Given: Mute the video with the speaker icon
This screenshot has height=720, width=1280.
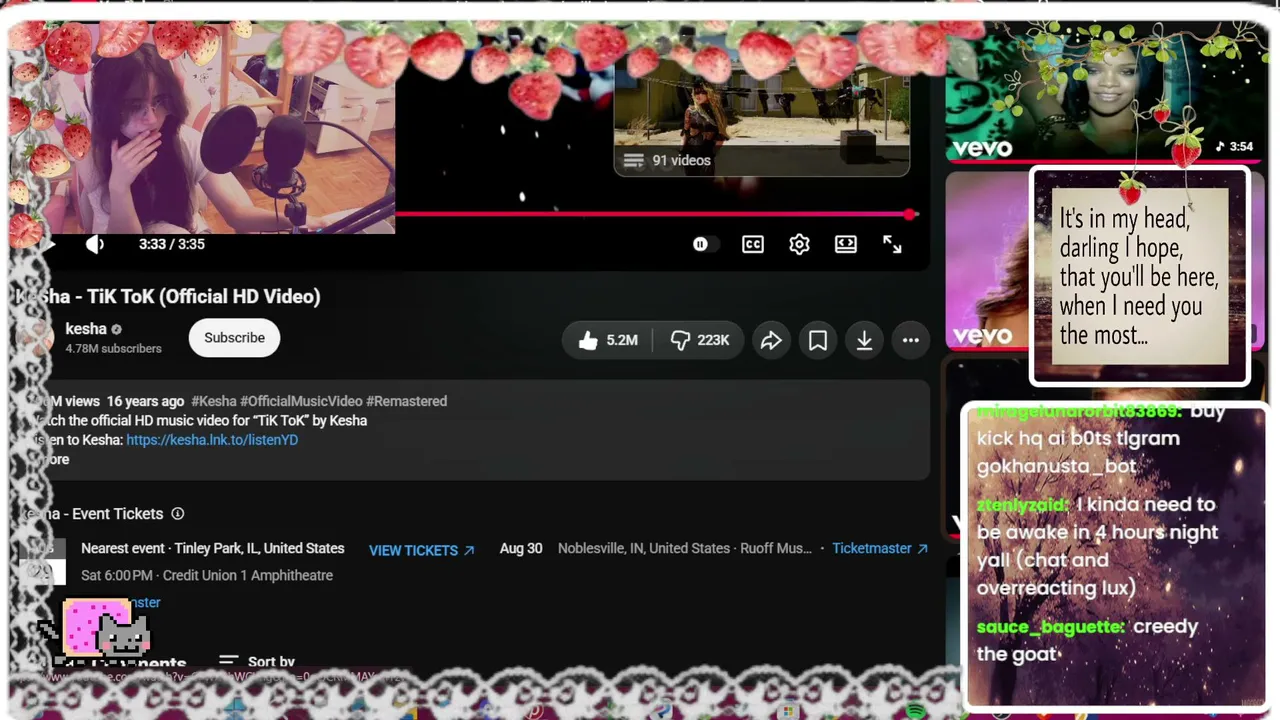Looking at the screenshot, I should pyautogui.click(x=94, y=244).
